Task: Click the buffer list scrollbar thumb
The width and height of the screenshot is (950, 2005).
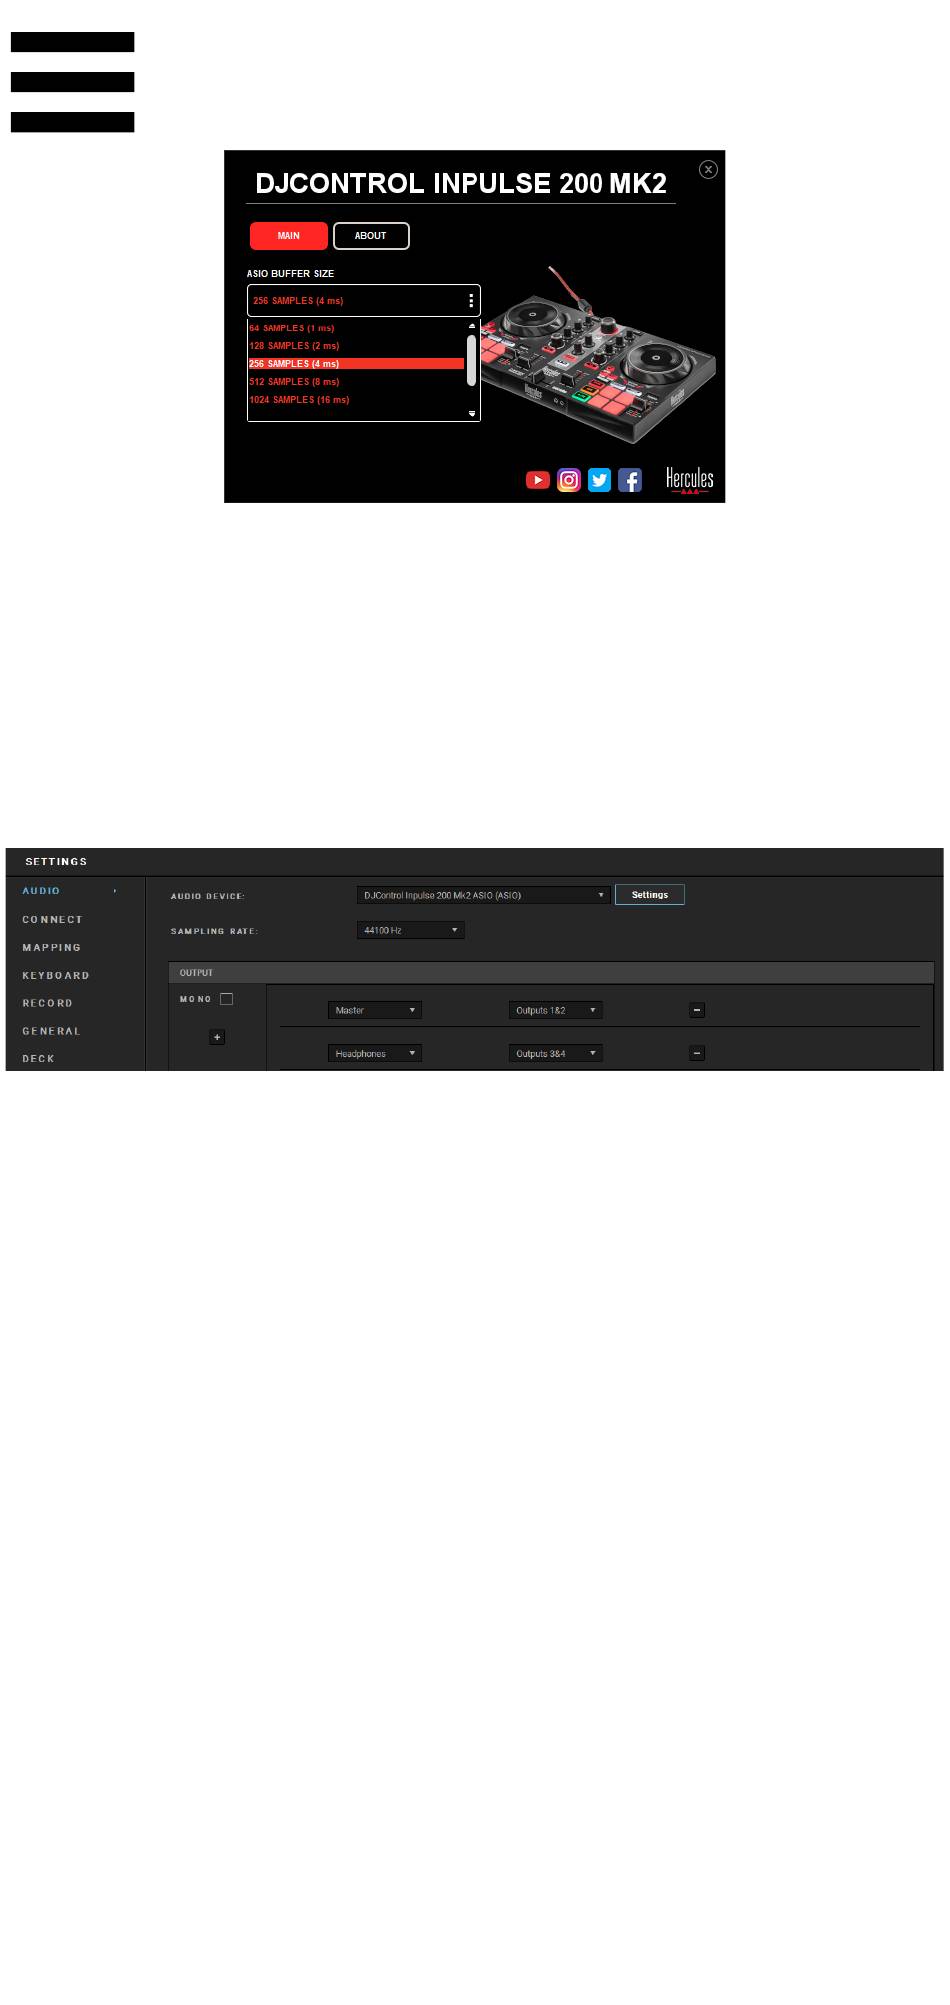Action: pyautogui.click(x=471, y=360)
